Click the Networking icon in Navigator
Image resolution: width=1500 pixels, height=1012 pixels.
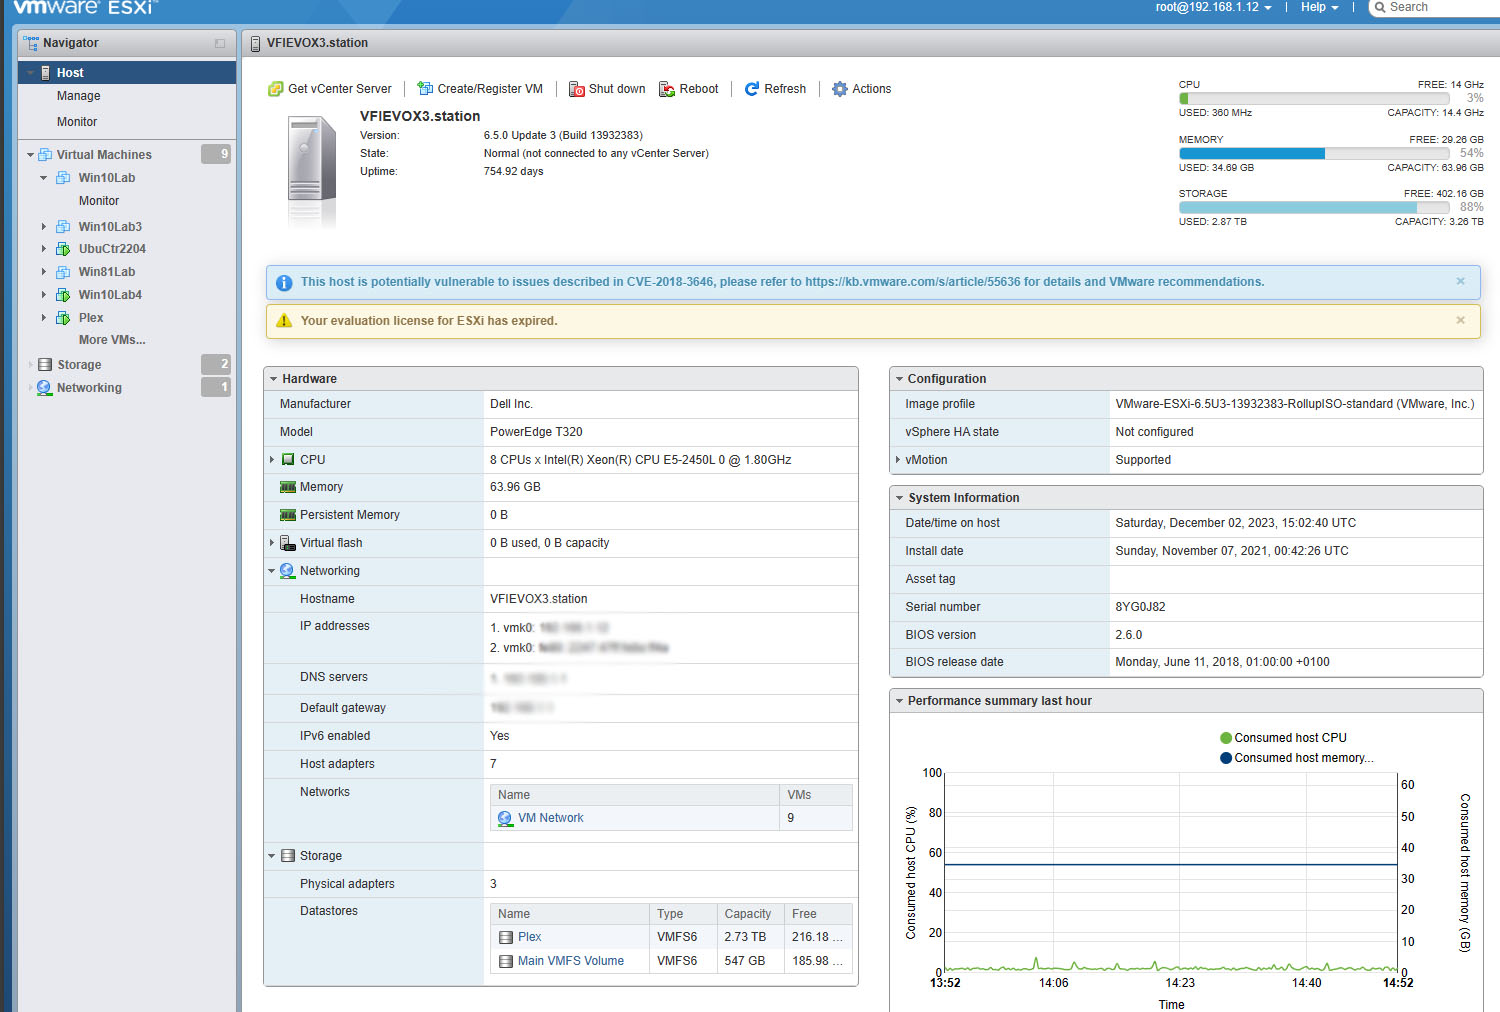44,388
